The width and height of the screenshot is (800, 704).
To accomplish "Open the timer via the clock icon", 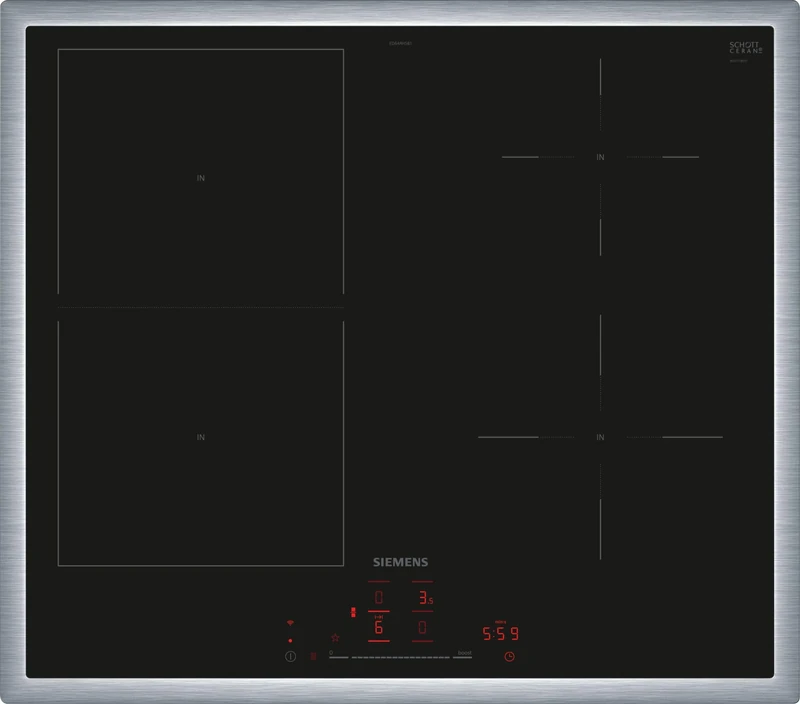I will point(509,657).
